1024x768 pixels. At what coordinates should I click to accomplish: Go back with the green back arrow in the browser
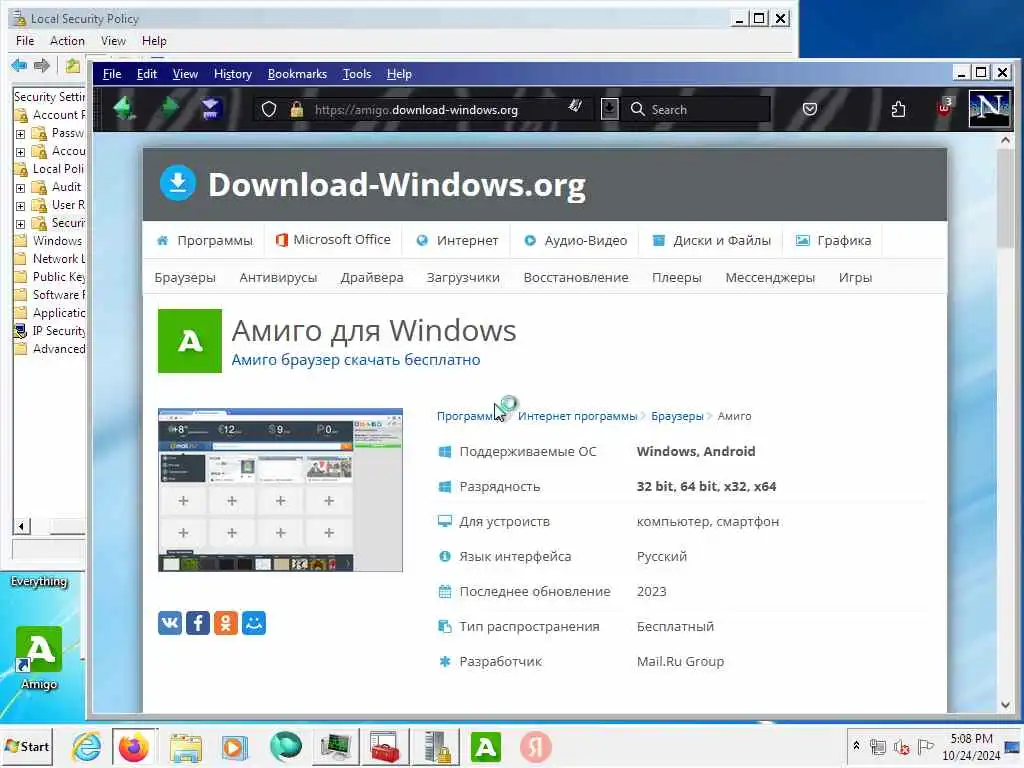(124, 108)
